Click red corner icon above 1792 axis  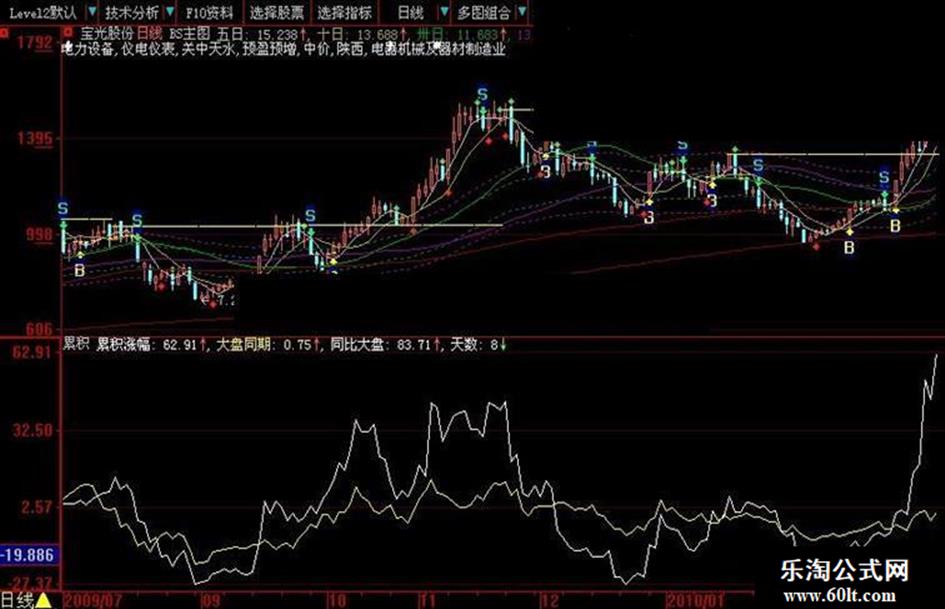(x=4, y=32)
